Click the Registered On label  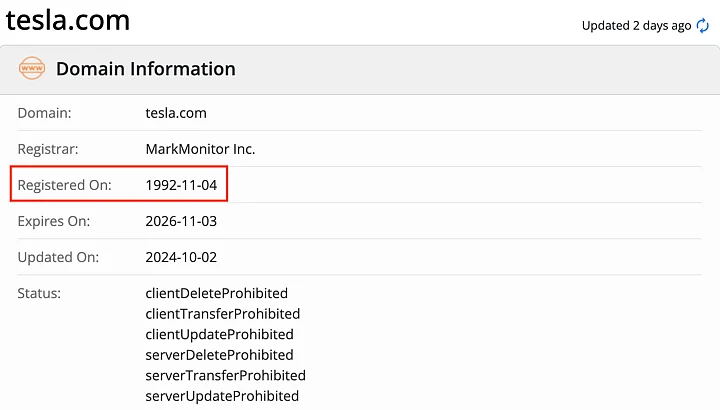coord(65,185)
